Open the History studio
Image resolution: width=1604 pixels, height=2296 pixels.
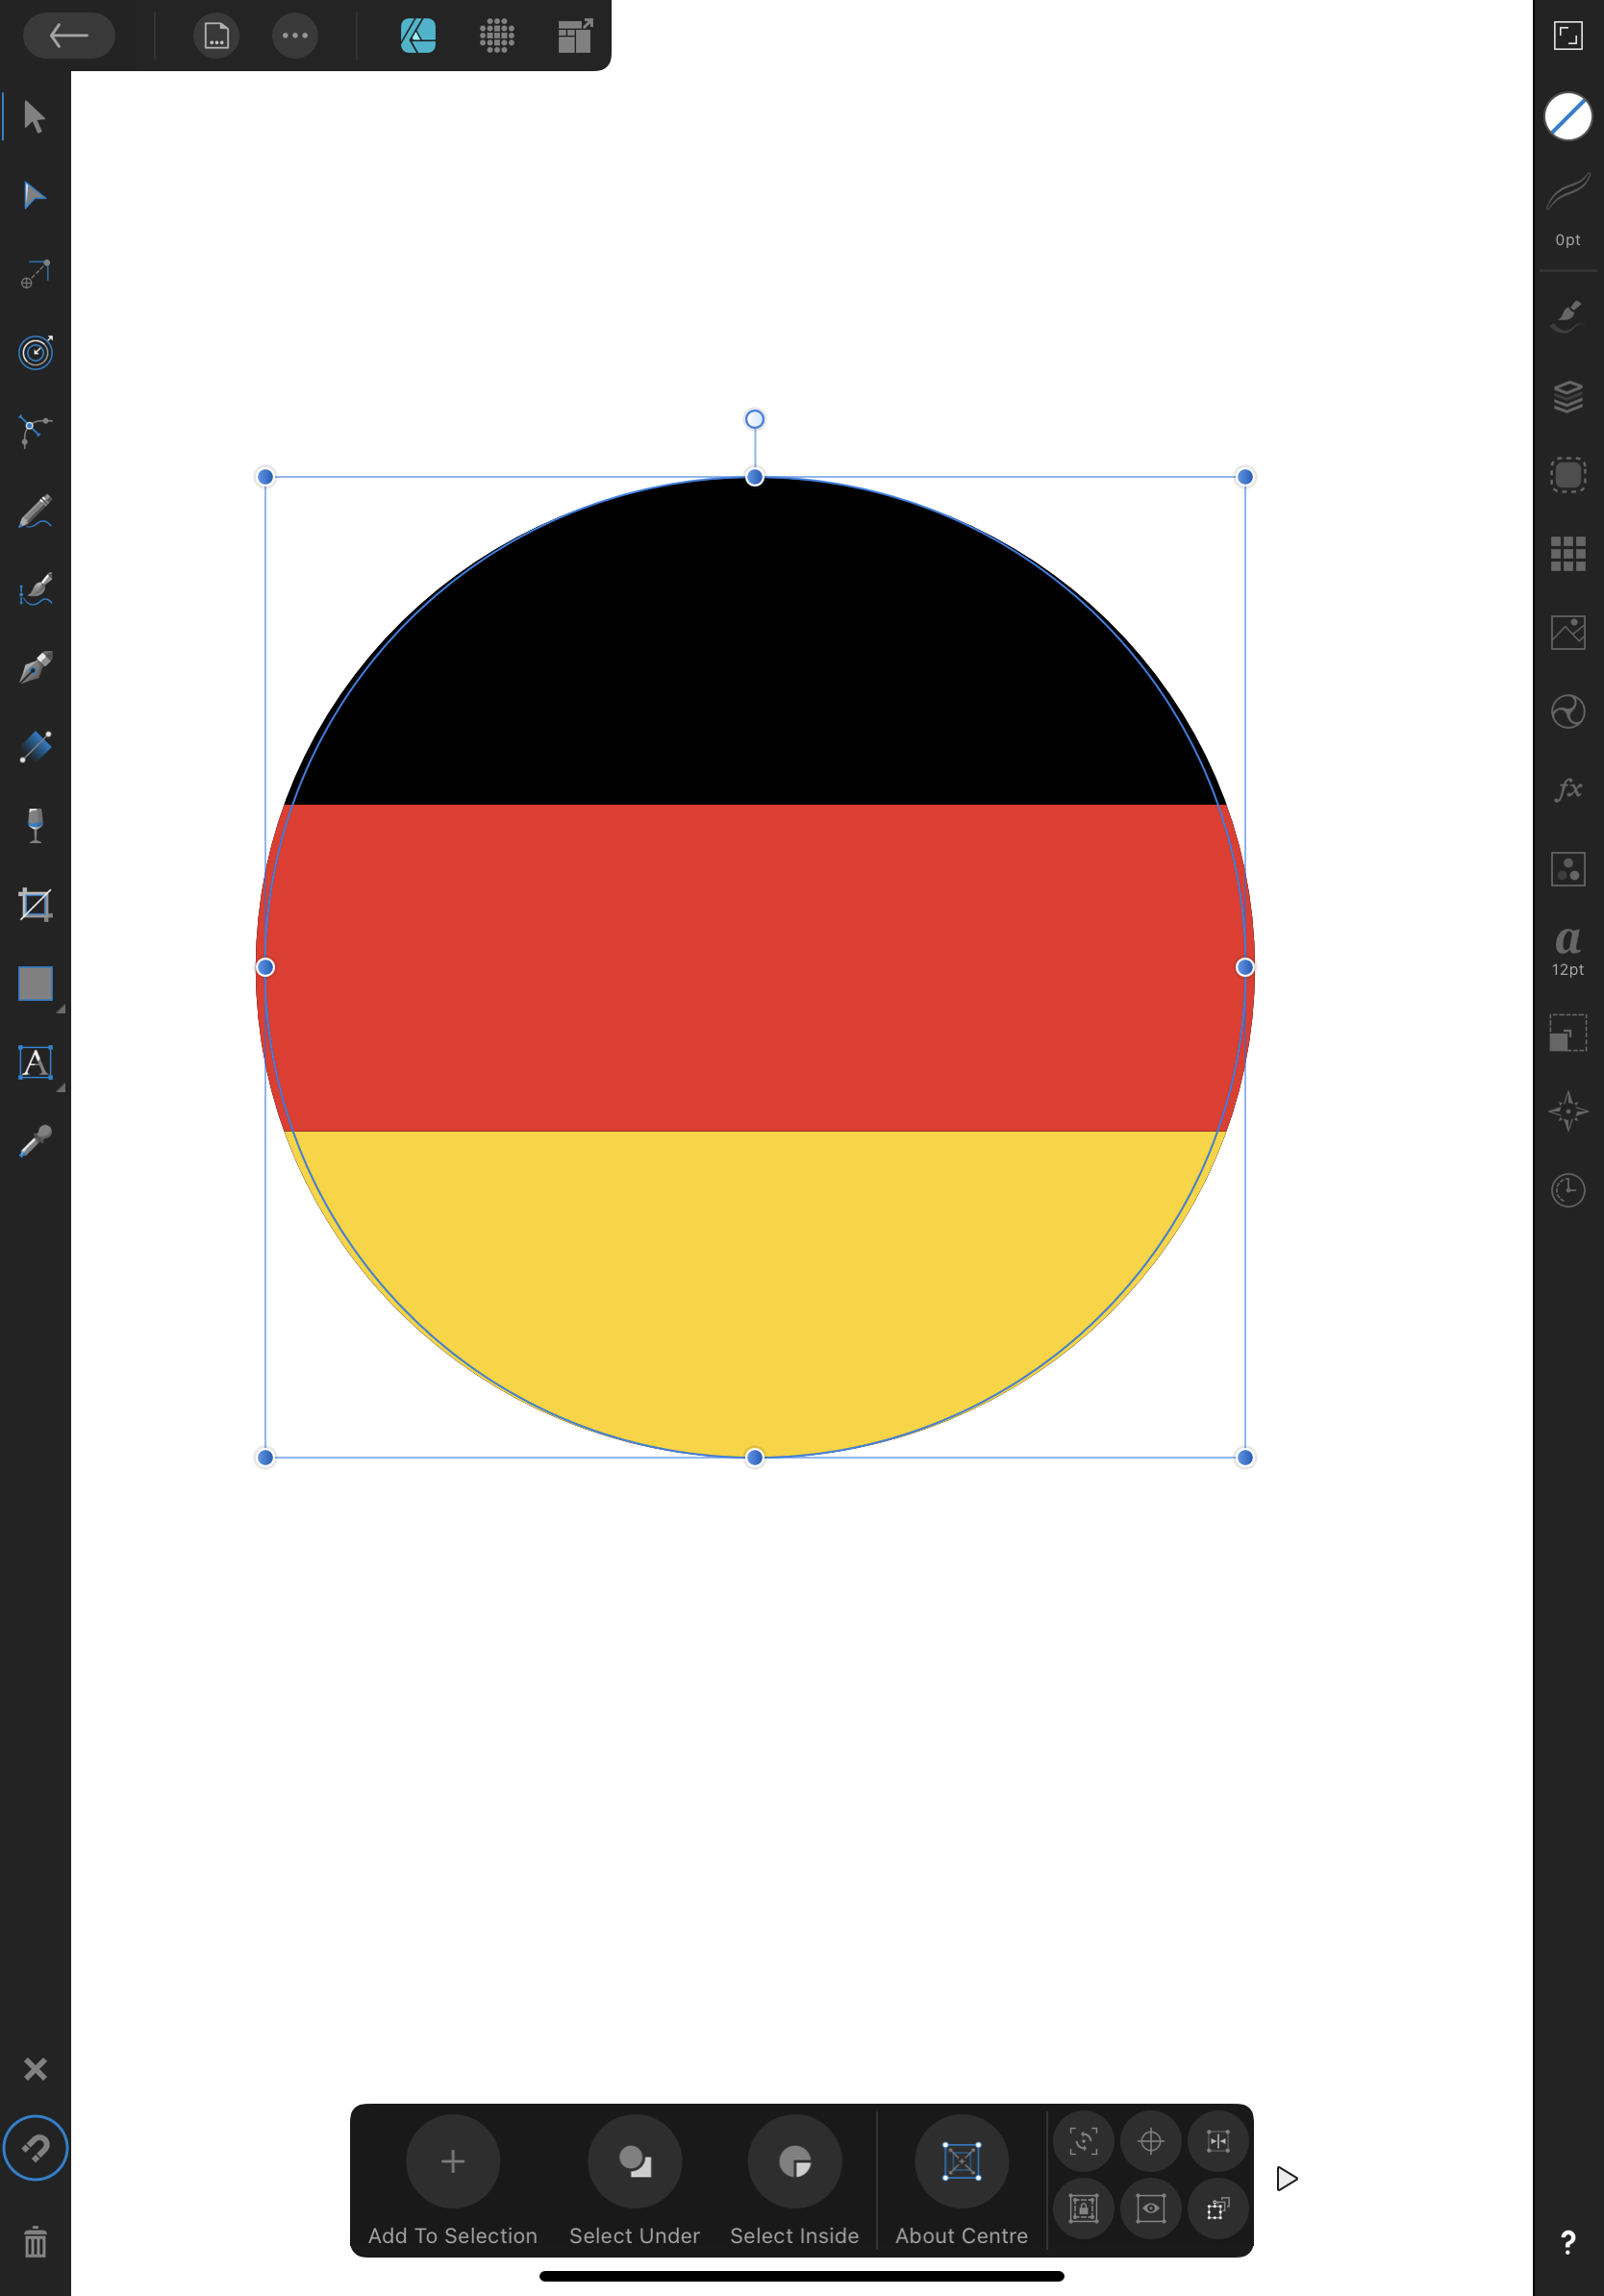pos(1567,1192)
